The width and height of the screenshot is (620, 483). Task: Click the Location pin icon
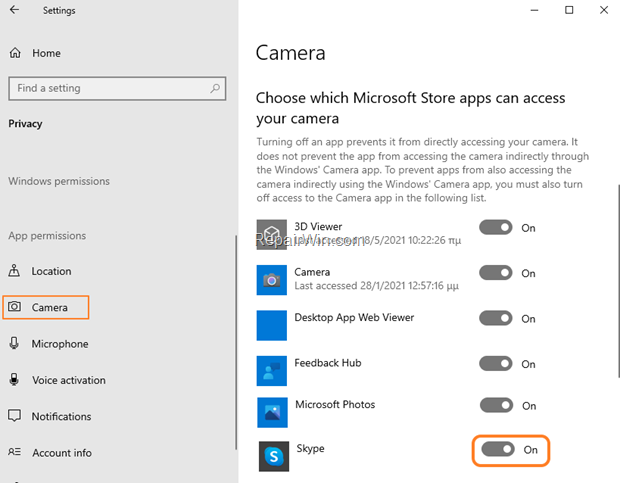click(14, 271)
